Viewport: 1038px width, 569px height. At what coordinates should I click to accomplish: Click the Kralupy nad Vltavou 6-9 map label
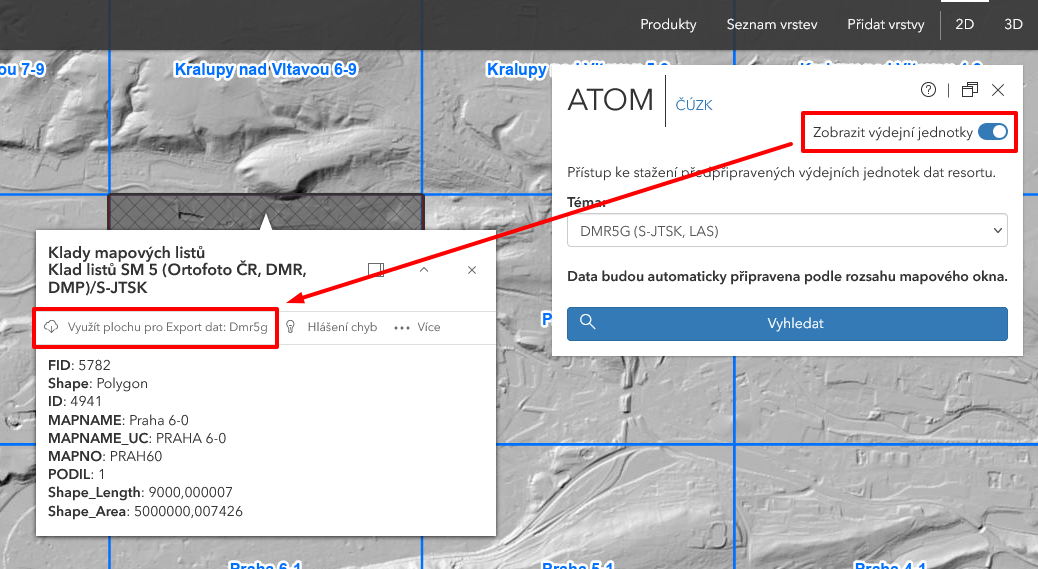click(265, 69)
